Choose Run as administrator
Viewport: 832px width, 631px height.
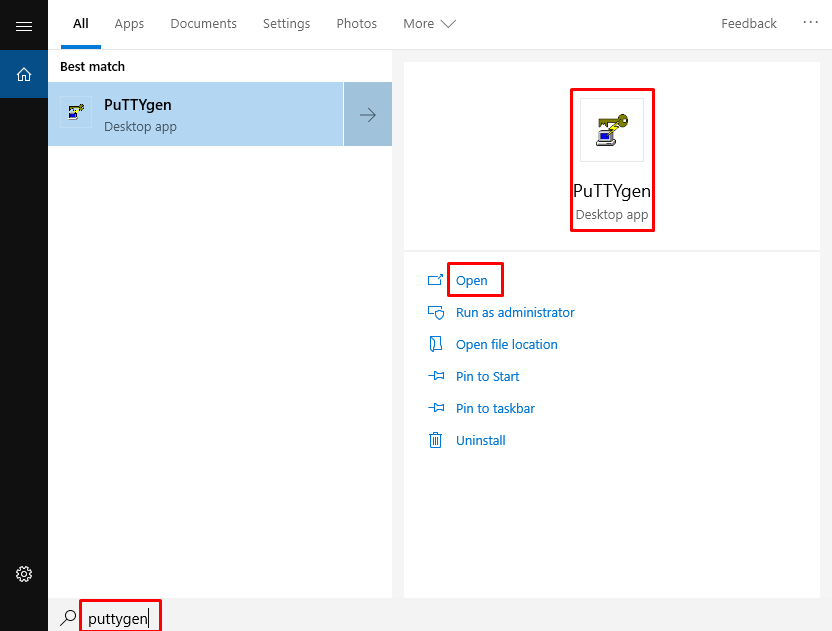coord(515,313)
